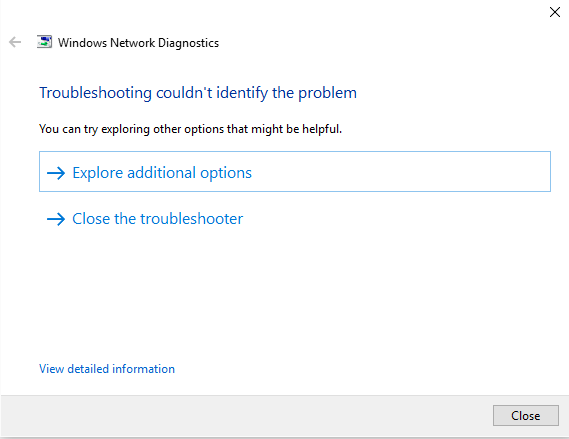Select Close the troubleshooter option
Viewport: 569px width, 439px height.
point(157,219)
